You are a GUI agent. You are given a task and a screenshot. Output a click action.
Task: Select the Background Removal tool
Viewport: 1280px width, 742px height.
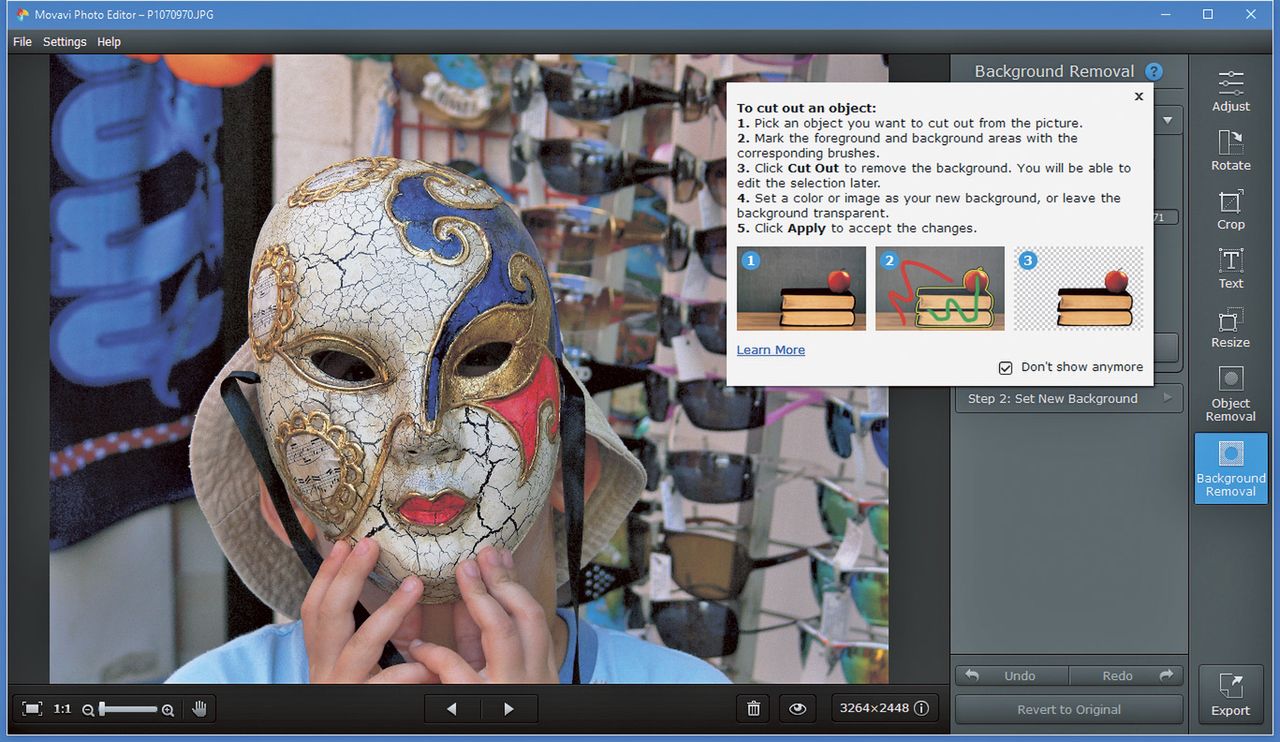pos(1230,467)
